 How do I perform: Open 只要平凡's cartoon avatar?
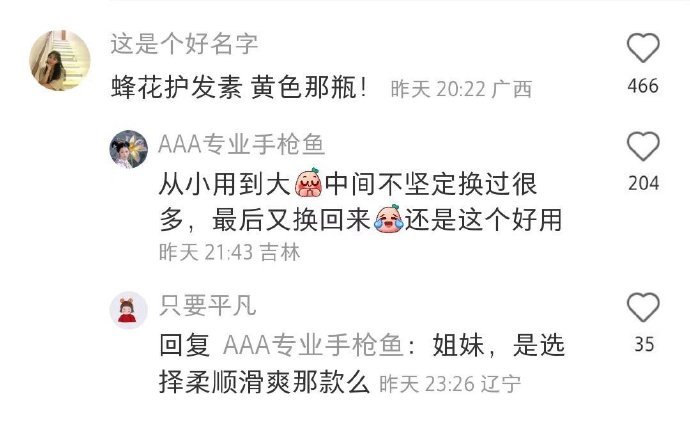point(128,310)
